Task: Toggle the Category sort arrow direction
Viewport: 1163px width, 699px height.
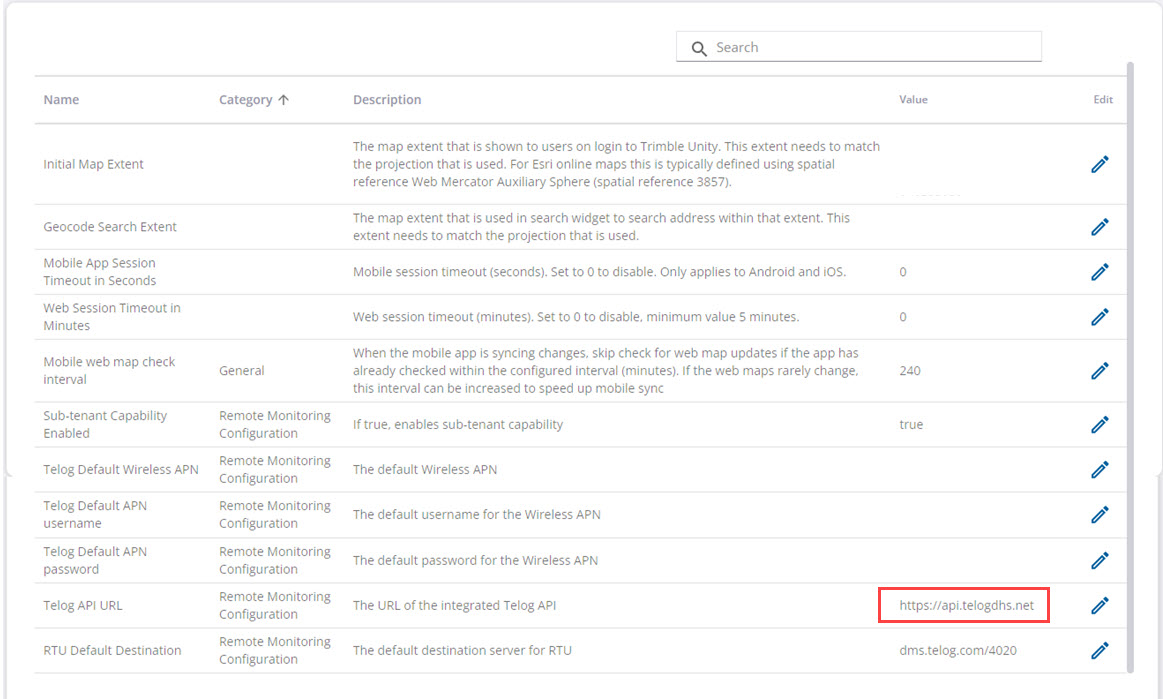Action: coord(284,100)
